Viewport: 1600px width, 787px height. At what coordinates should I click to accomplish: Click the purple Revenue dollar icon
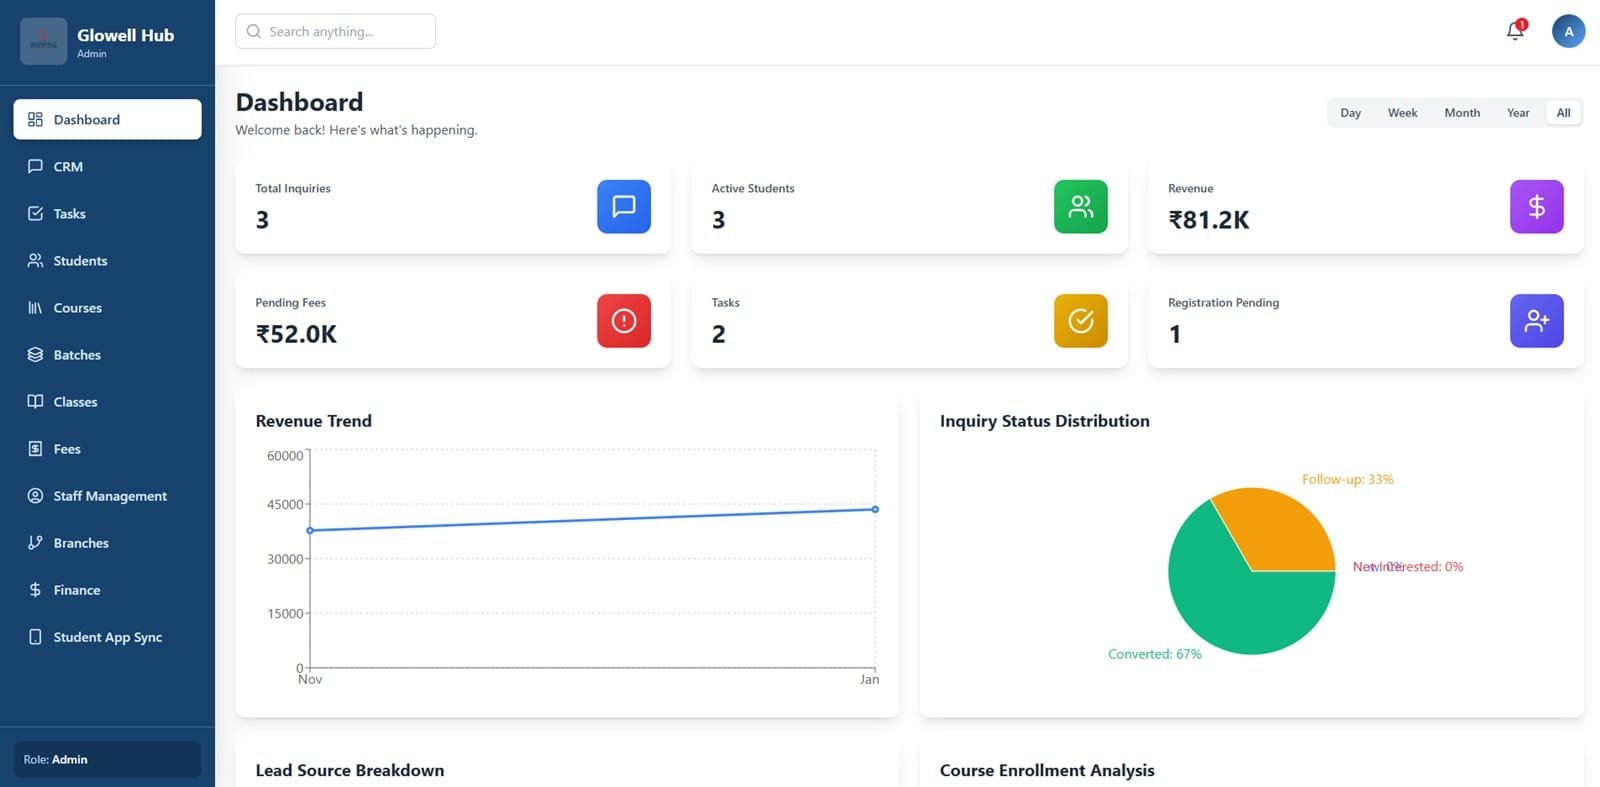[1537, 206]
